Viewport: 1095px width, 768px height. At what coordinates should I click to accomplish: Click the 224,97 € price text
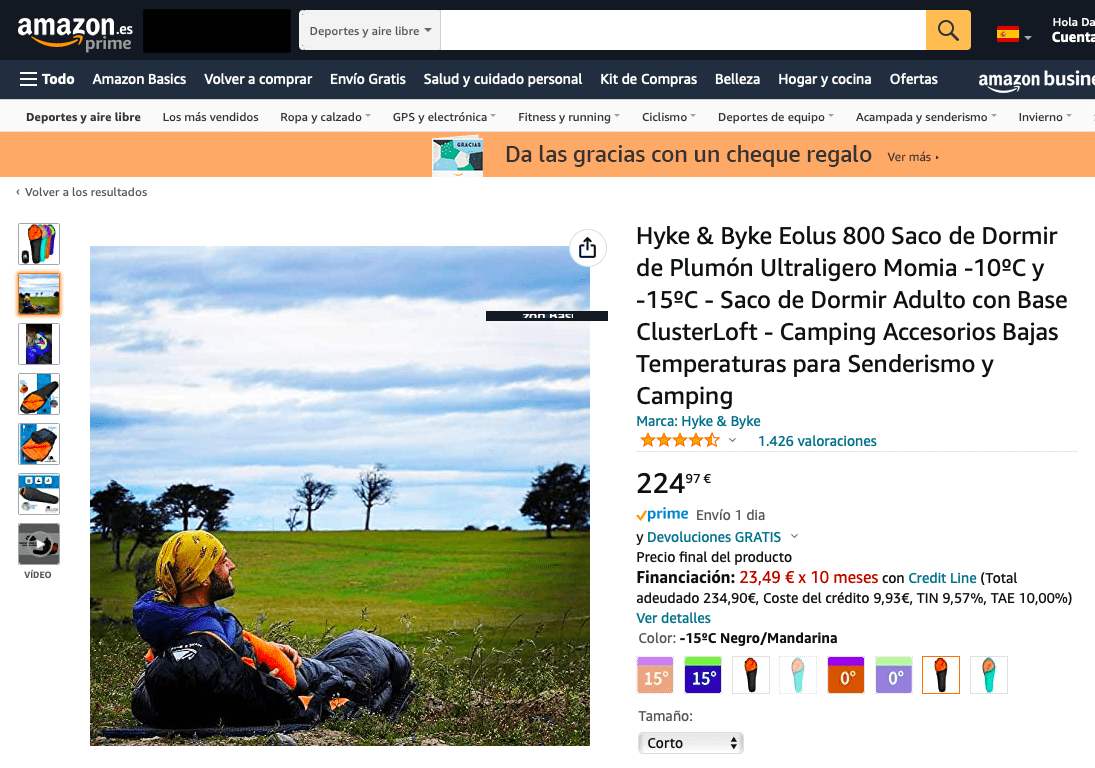(x=673, y=482)
